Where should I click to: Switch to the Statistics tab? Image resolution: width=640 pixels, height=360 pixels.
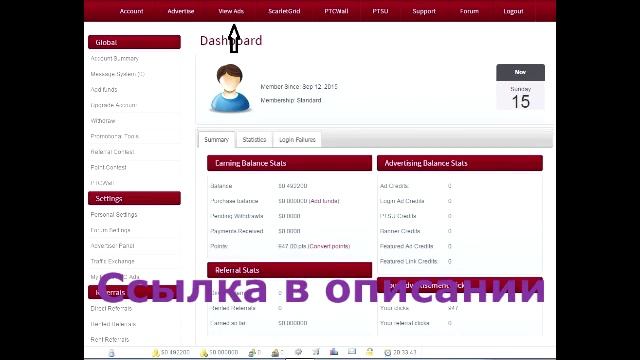[x=254, y=140]
